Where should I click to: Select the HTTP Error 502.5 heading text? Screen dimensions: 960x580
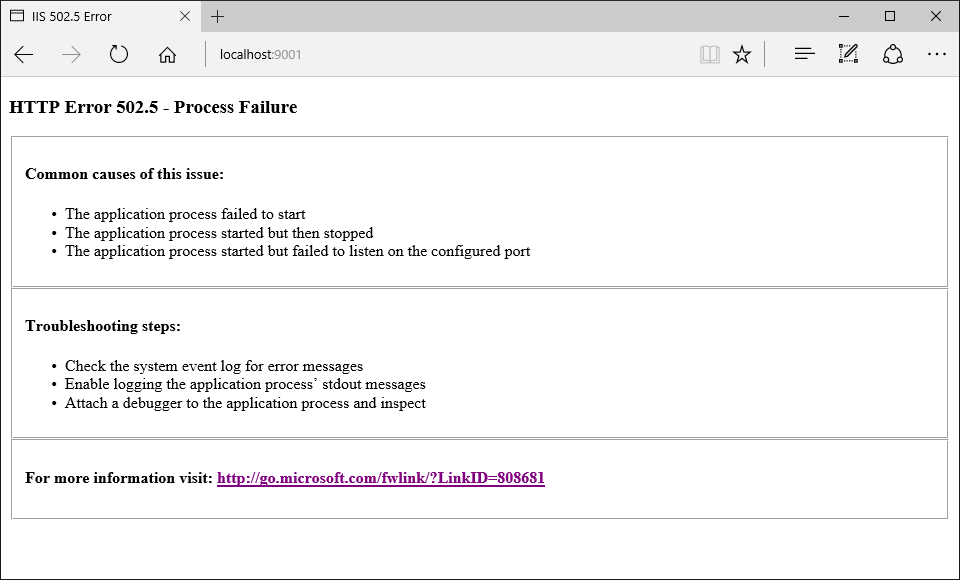pos(150,107)
